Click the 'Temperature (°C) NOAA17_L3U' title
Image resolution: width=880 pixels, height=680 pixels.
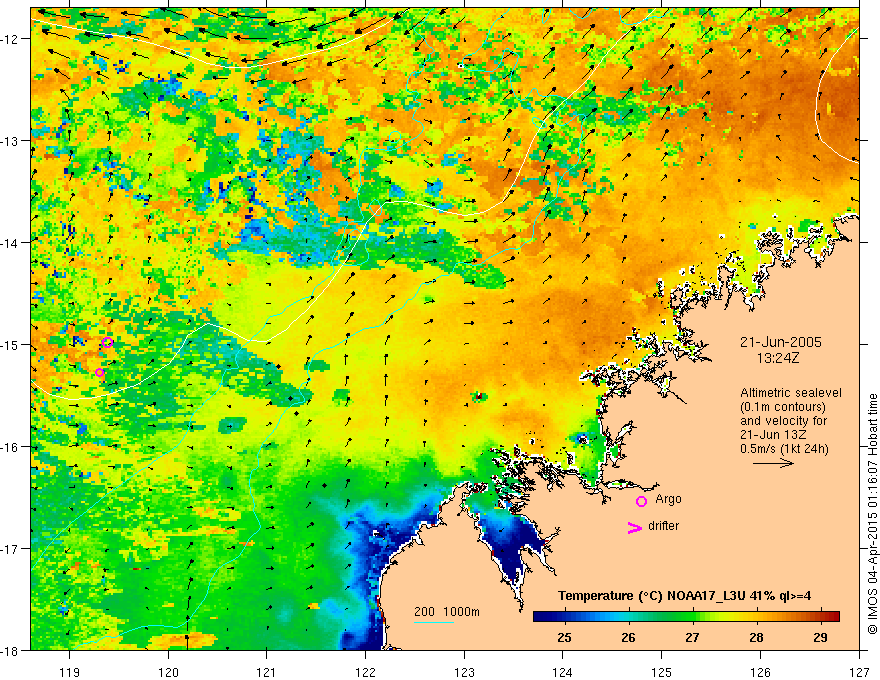click(652, 596)
